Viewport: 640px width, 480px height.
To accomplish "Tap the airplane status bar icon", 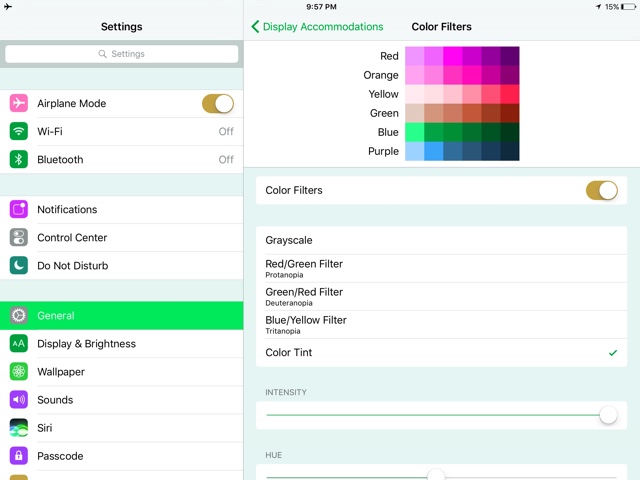I will coord(8,7).
